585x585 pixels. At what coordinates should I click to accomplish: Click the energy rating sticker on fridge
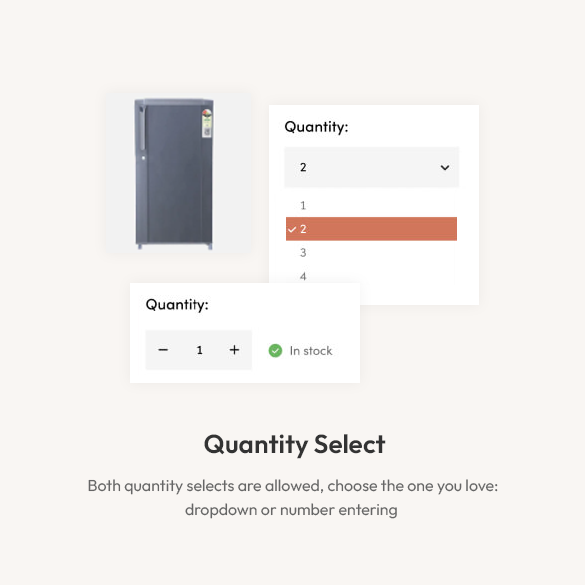tap(207, 123)
